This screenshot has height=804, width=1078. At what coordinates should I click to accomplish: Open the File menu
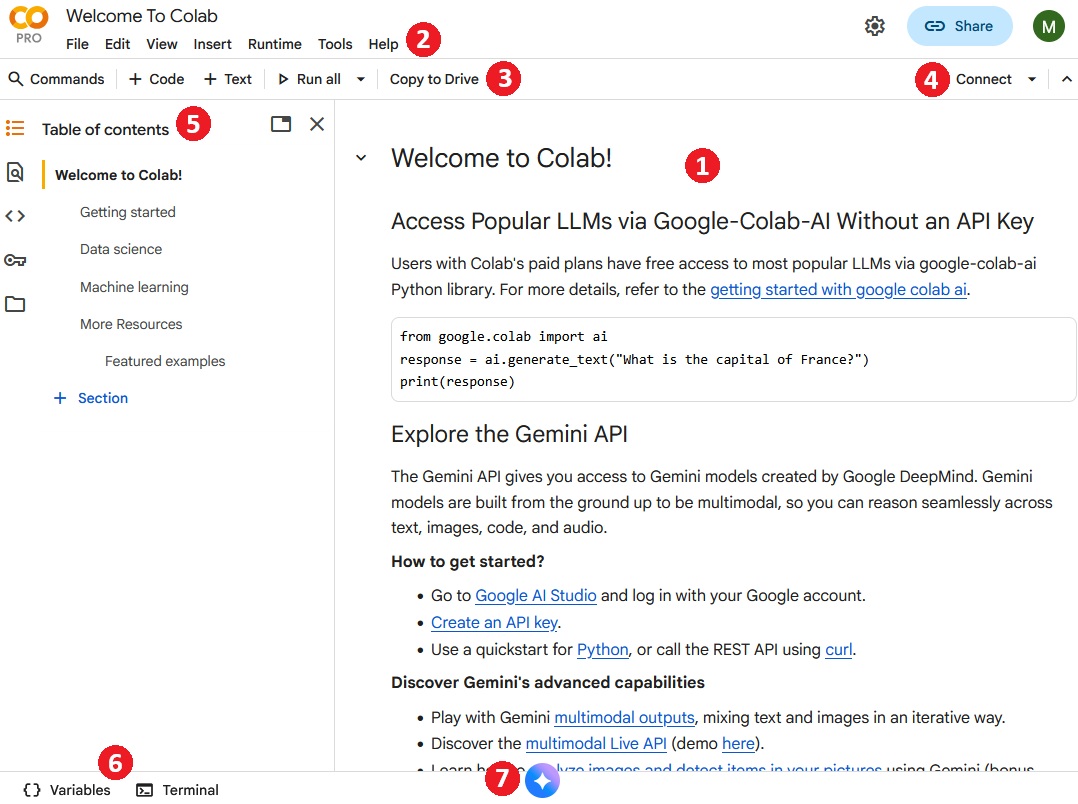pyautogui.click(x=77, y=44)
